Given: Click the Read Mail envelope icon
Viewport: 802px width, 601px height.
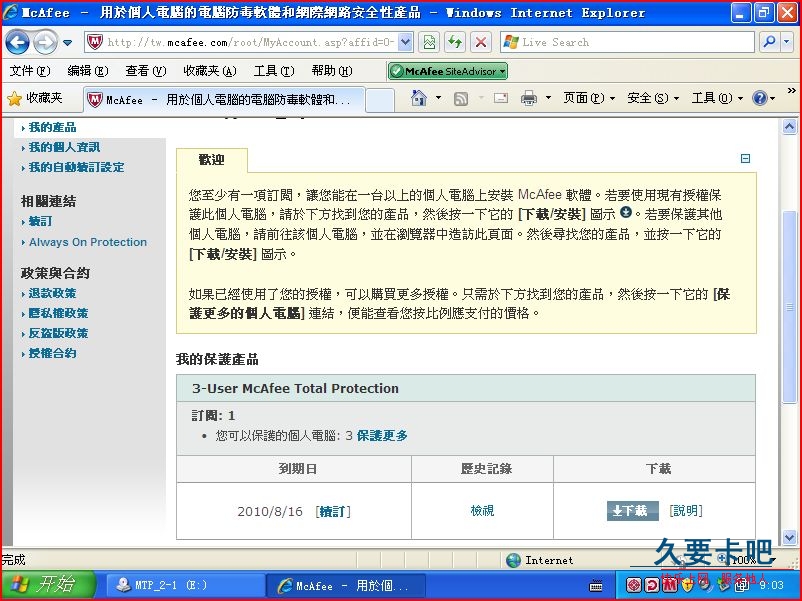Looking at the screenshot, I should 501,97.
